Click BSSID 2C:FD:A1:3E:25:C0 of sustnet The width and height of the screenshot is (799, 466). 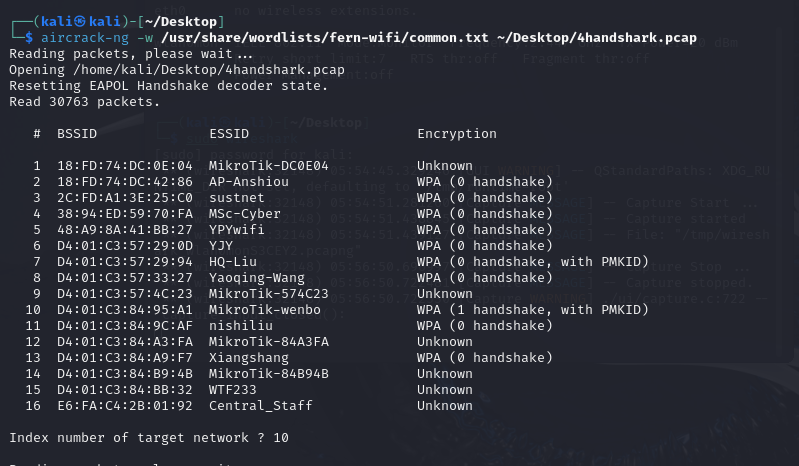[x=125, y=198]
